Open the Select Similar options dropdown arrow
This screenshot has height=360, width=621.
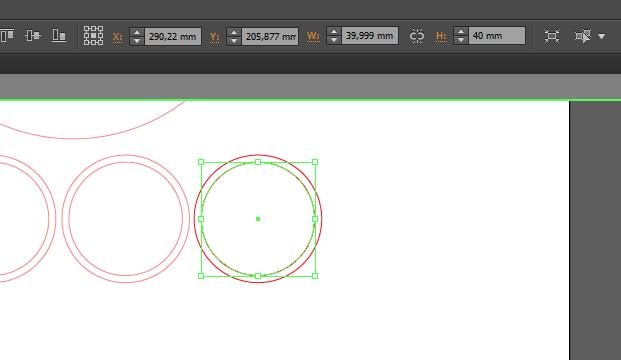pos(602,36)
